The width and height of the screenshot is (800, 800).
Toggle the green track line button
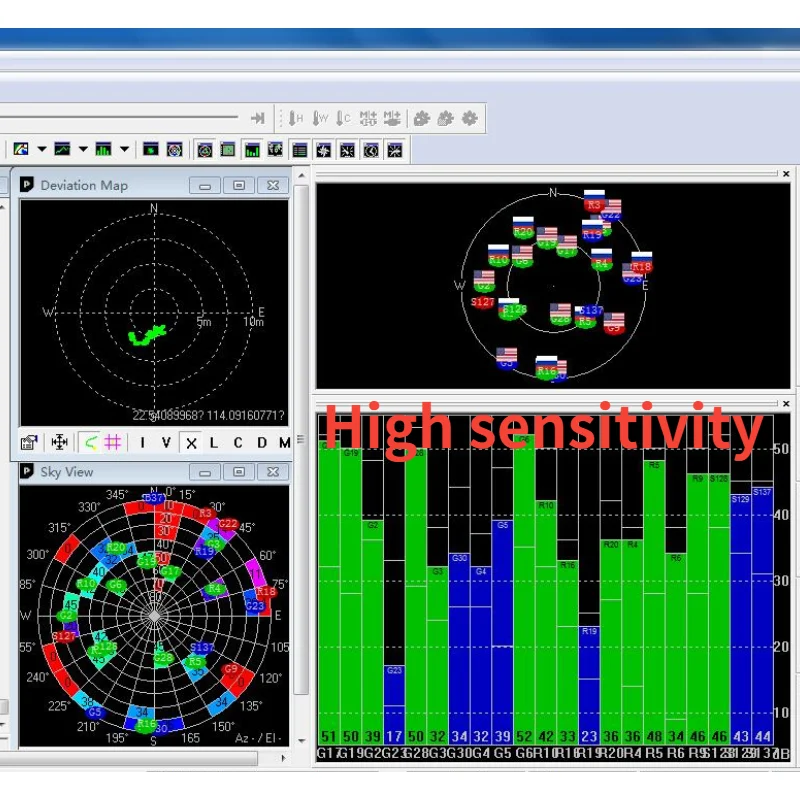click(x=90, y=442)
